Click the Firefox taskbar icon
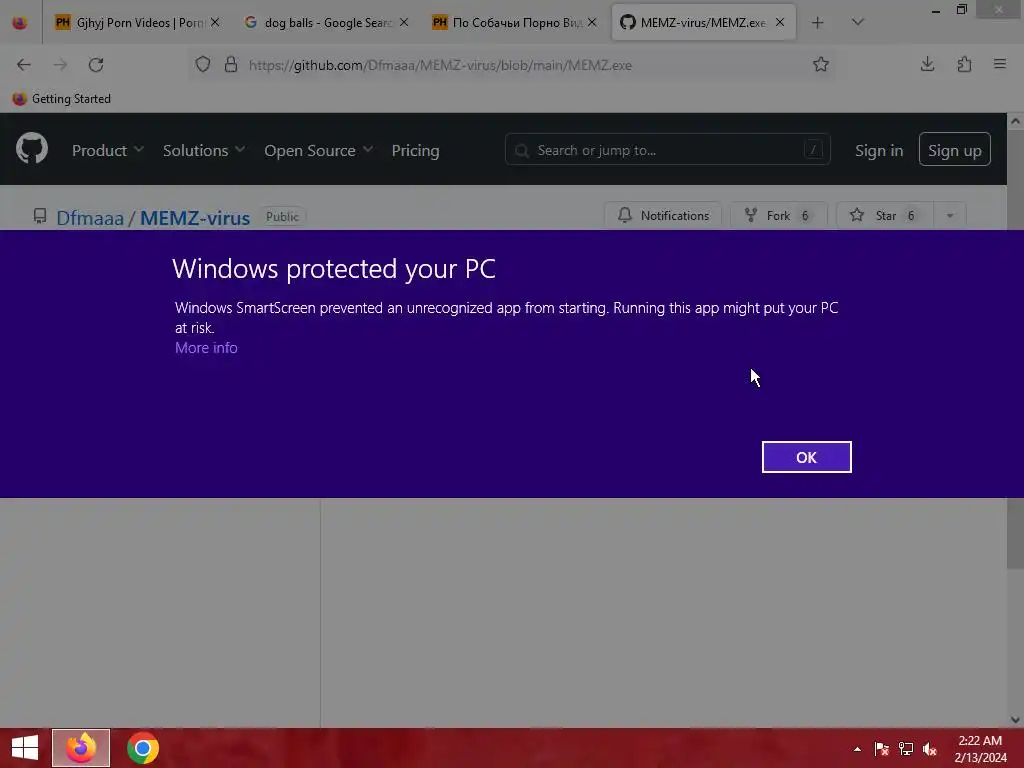Viewport: 1024px width, 768px height. coord(81,748)
